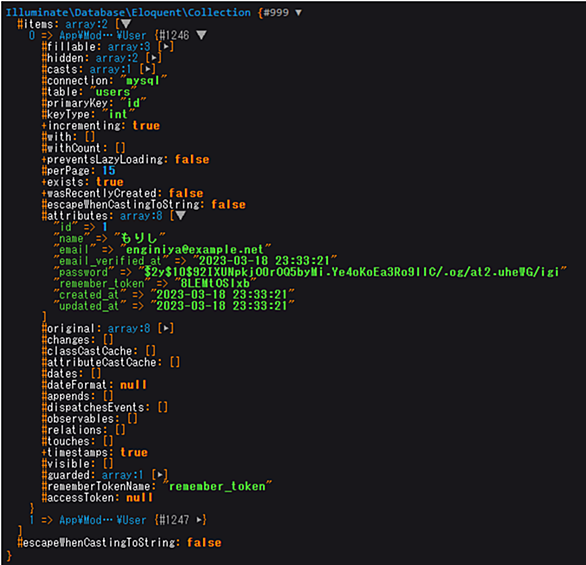The image size is (586, 565).
Task: Click the timestamps true value
Action: coord(134,452)
